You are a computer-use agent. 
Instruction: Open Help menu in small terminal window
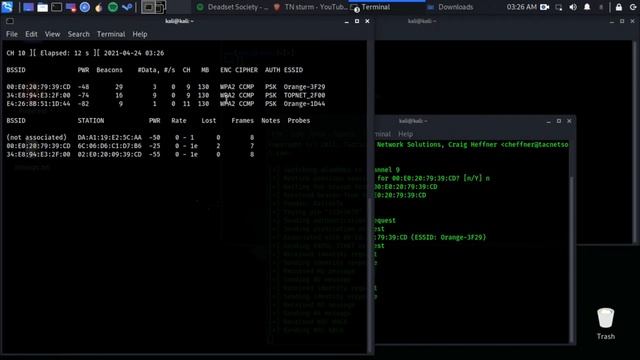(x=405, y=134)
